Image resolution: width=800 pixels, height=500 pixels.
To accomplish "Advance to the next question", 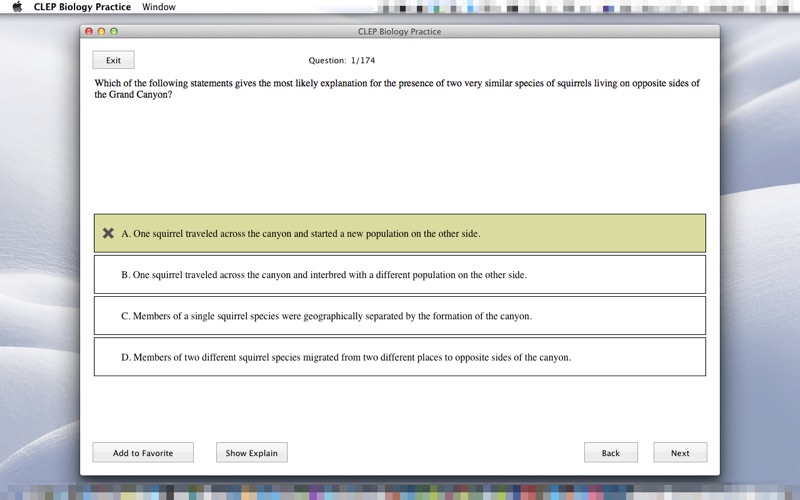I will tap(680, 453).
